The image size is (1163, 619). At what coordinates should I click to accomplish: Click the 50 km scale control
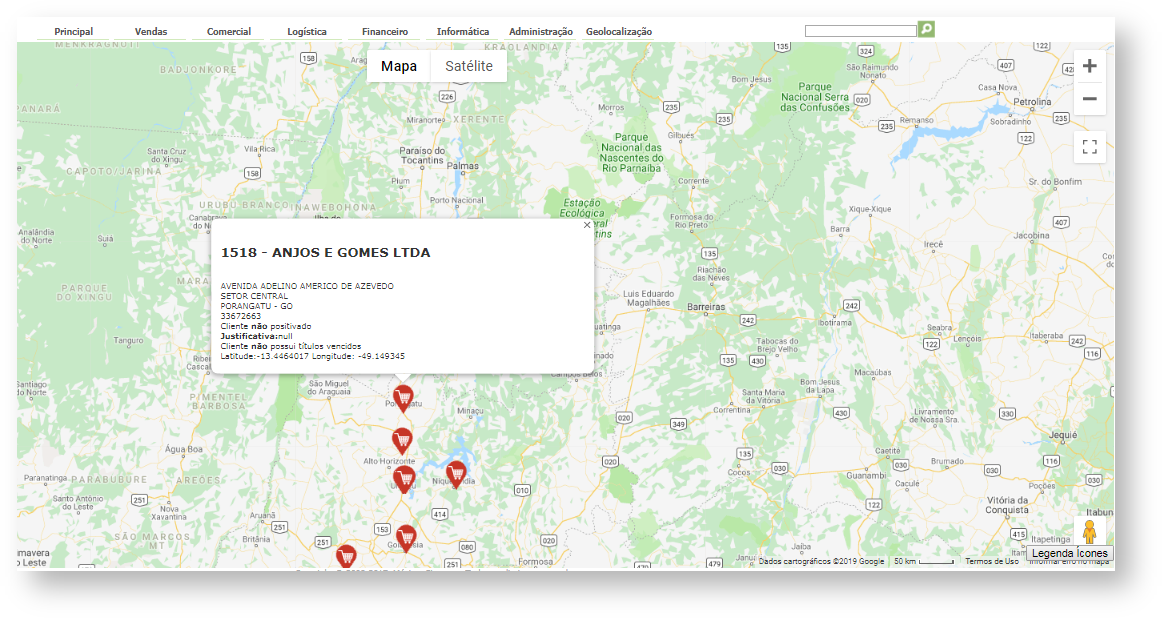click(923, 562)
